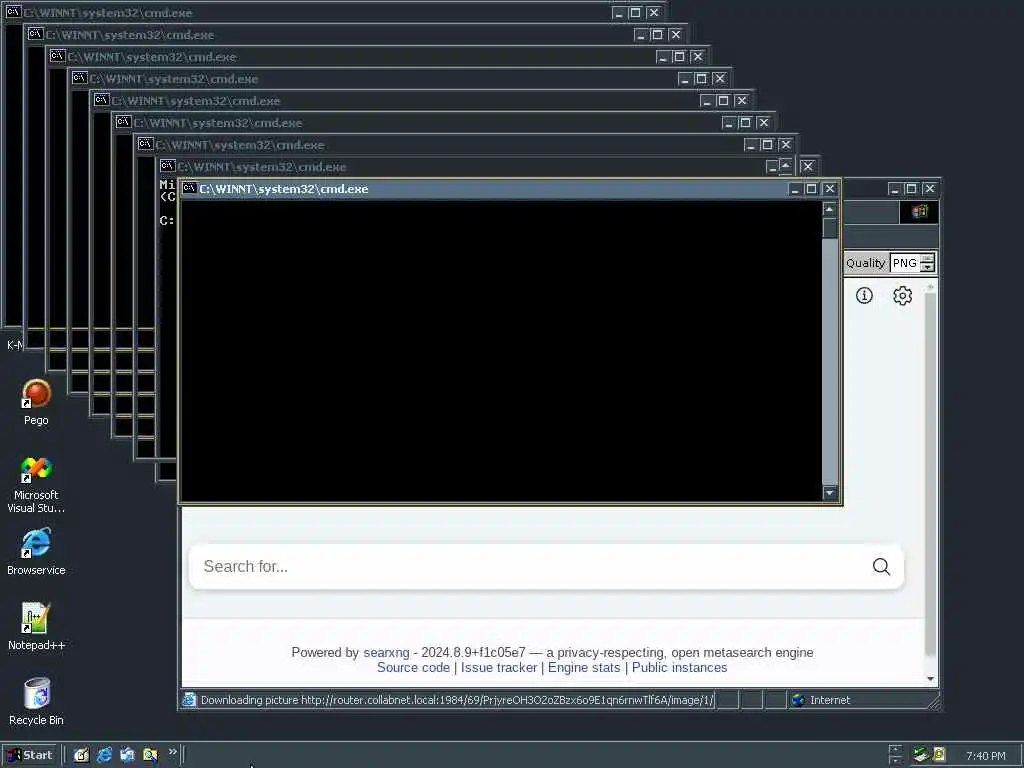Click the Downloading picture status bar text
Image resolution: width=1024 pixels, height=768 pixels.
click(456, 700)
